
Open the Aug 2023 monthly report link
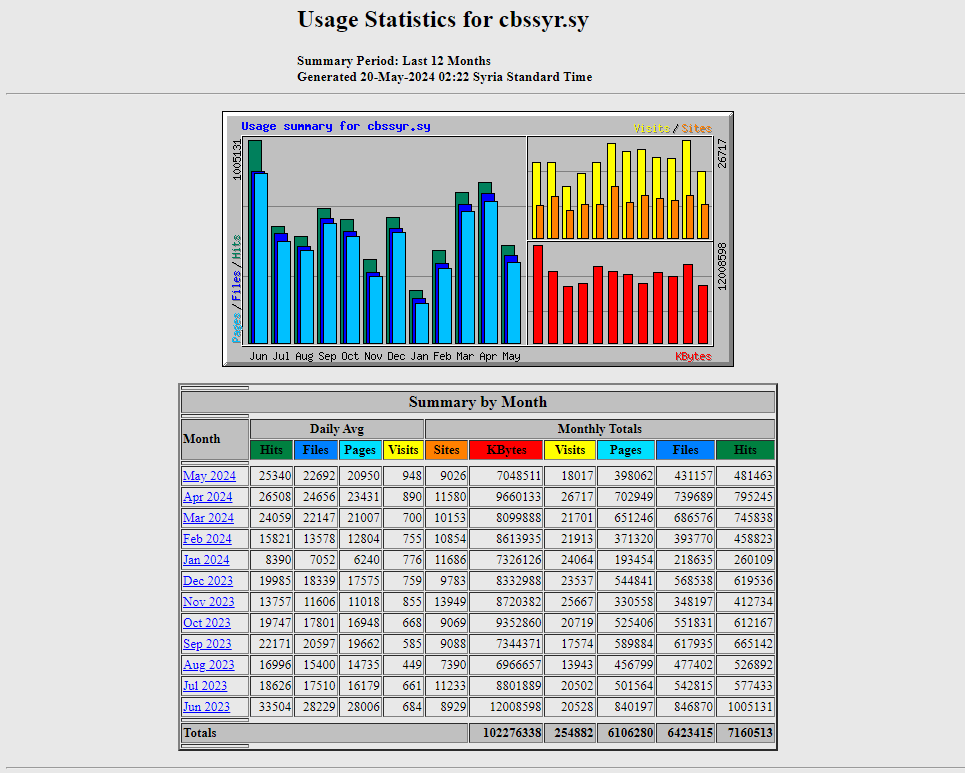tap(209, 665)
